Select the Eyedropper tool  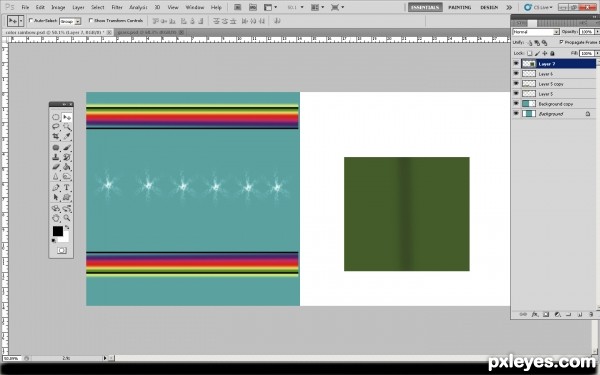(67, 136)
